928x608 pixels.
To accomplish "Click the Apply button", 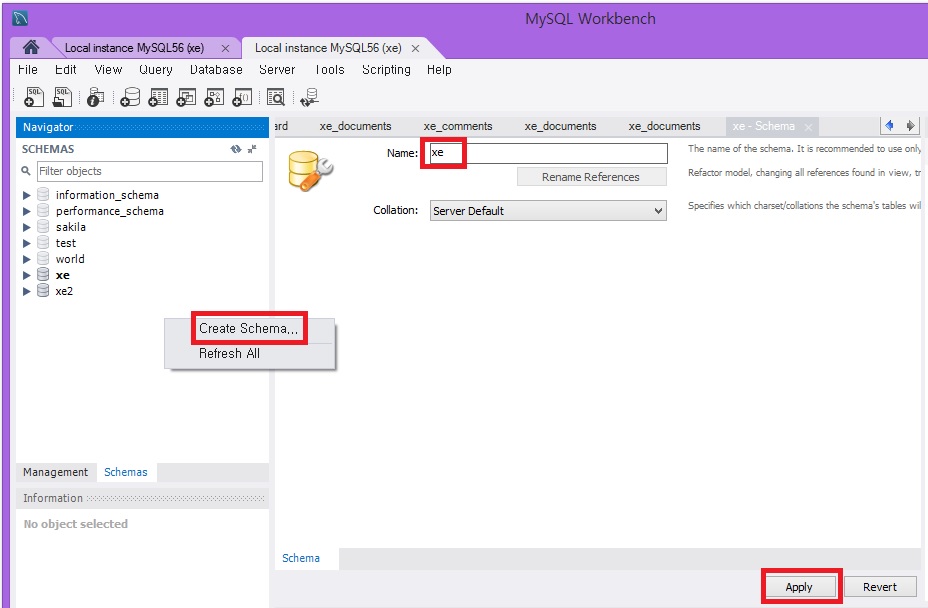I will pos(799,587).
